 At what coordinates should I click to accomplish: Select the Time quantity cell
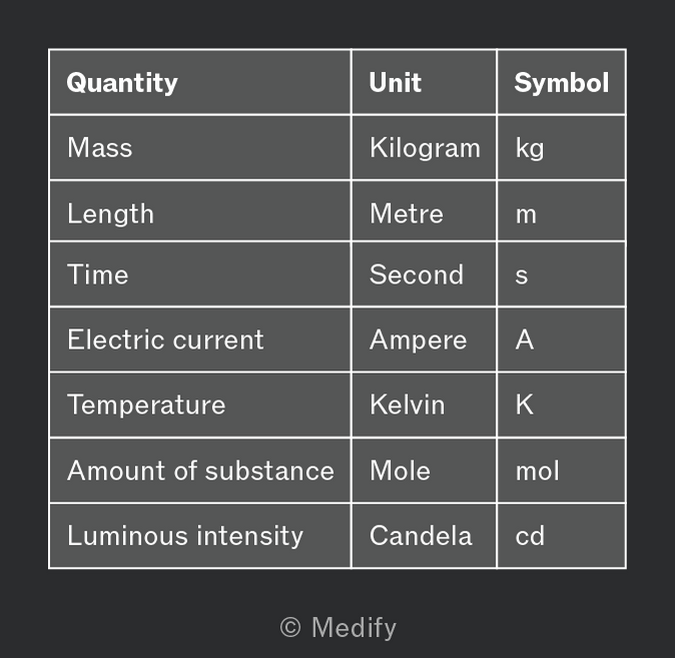200,275
